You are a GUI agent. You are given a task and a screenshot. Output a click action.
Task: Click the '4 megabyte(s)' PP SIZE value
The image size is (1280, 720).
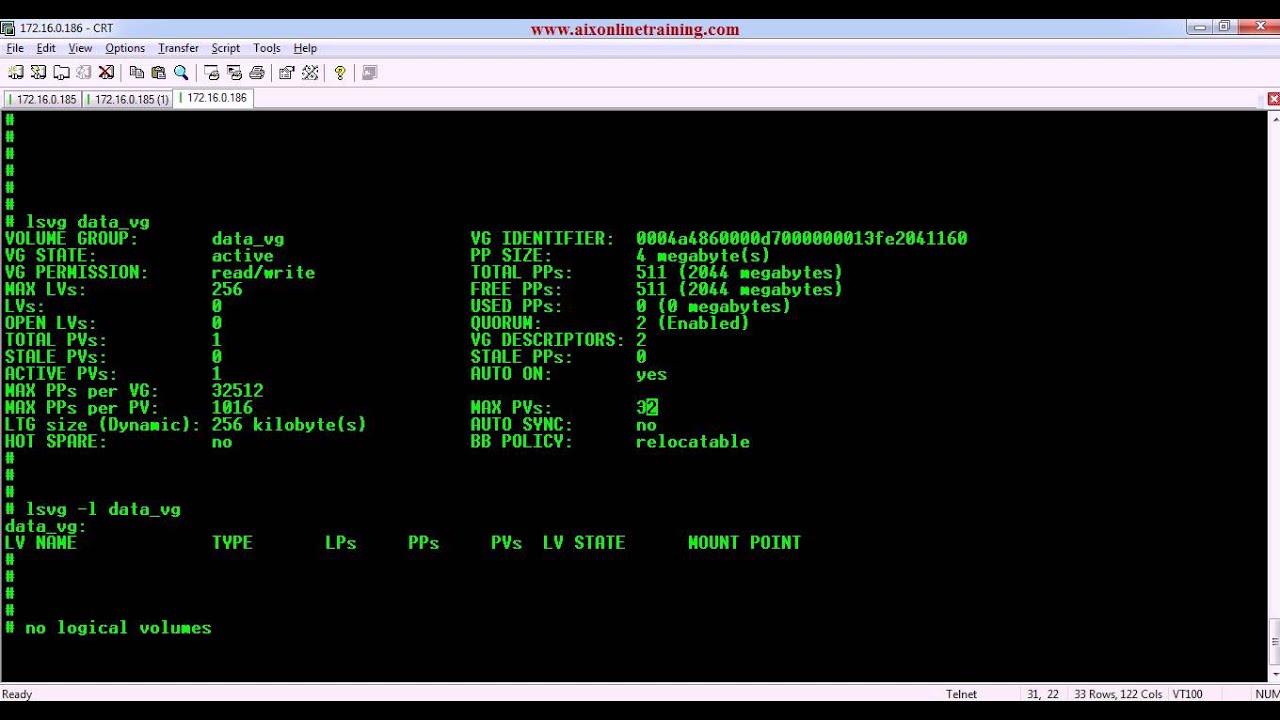click(x=703, y=255)
